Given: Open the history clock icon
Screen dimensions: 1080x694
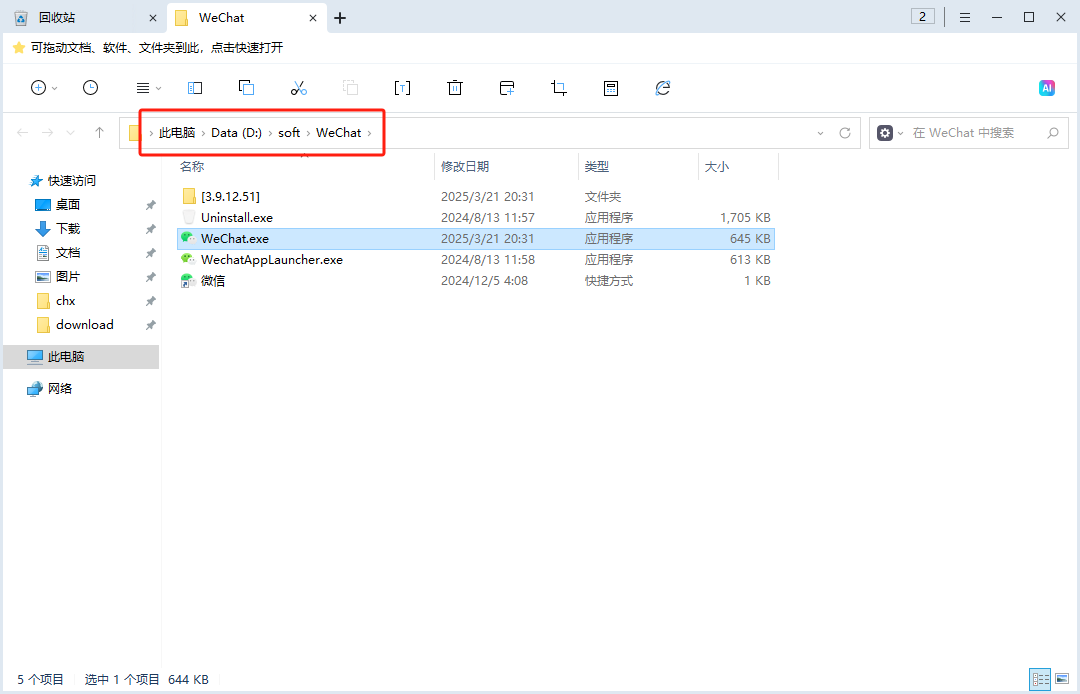Looking at the screenshot, I should point(90,87).
